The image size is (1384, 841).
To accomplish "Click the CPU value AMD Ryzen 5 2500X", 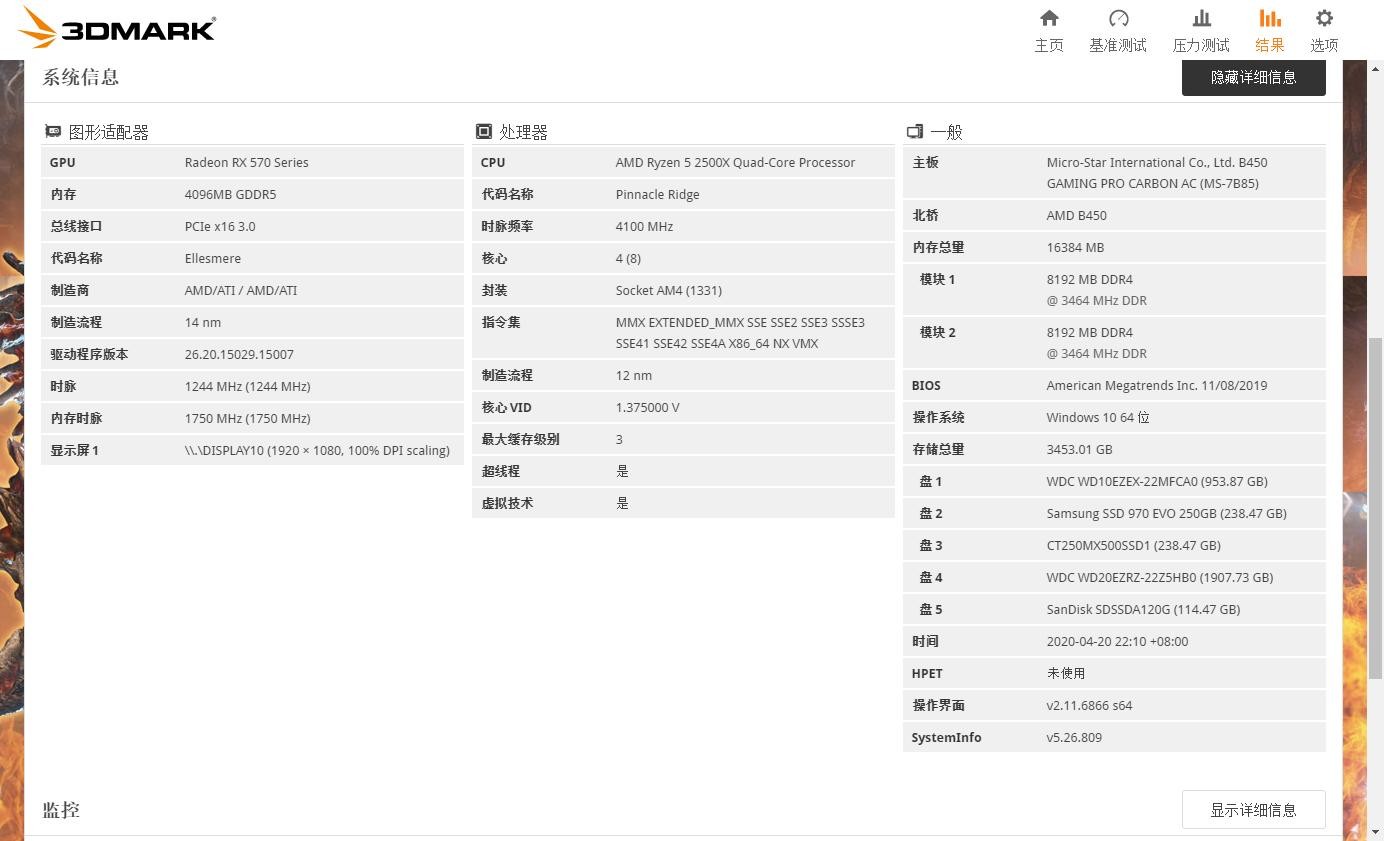I will coord(735,162).
